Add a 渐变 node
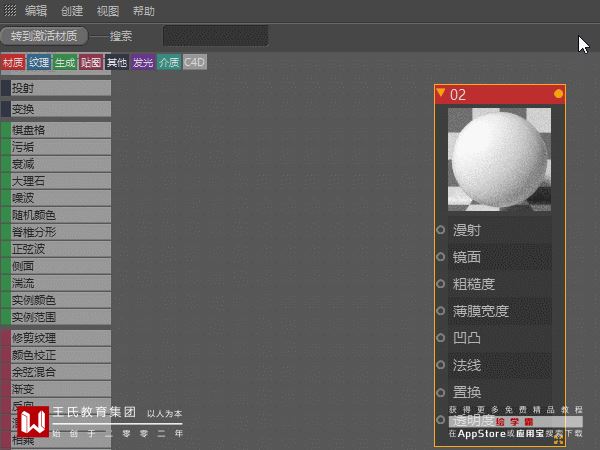Viewport: 600px width, 450px height. [x=56, y=389]
